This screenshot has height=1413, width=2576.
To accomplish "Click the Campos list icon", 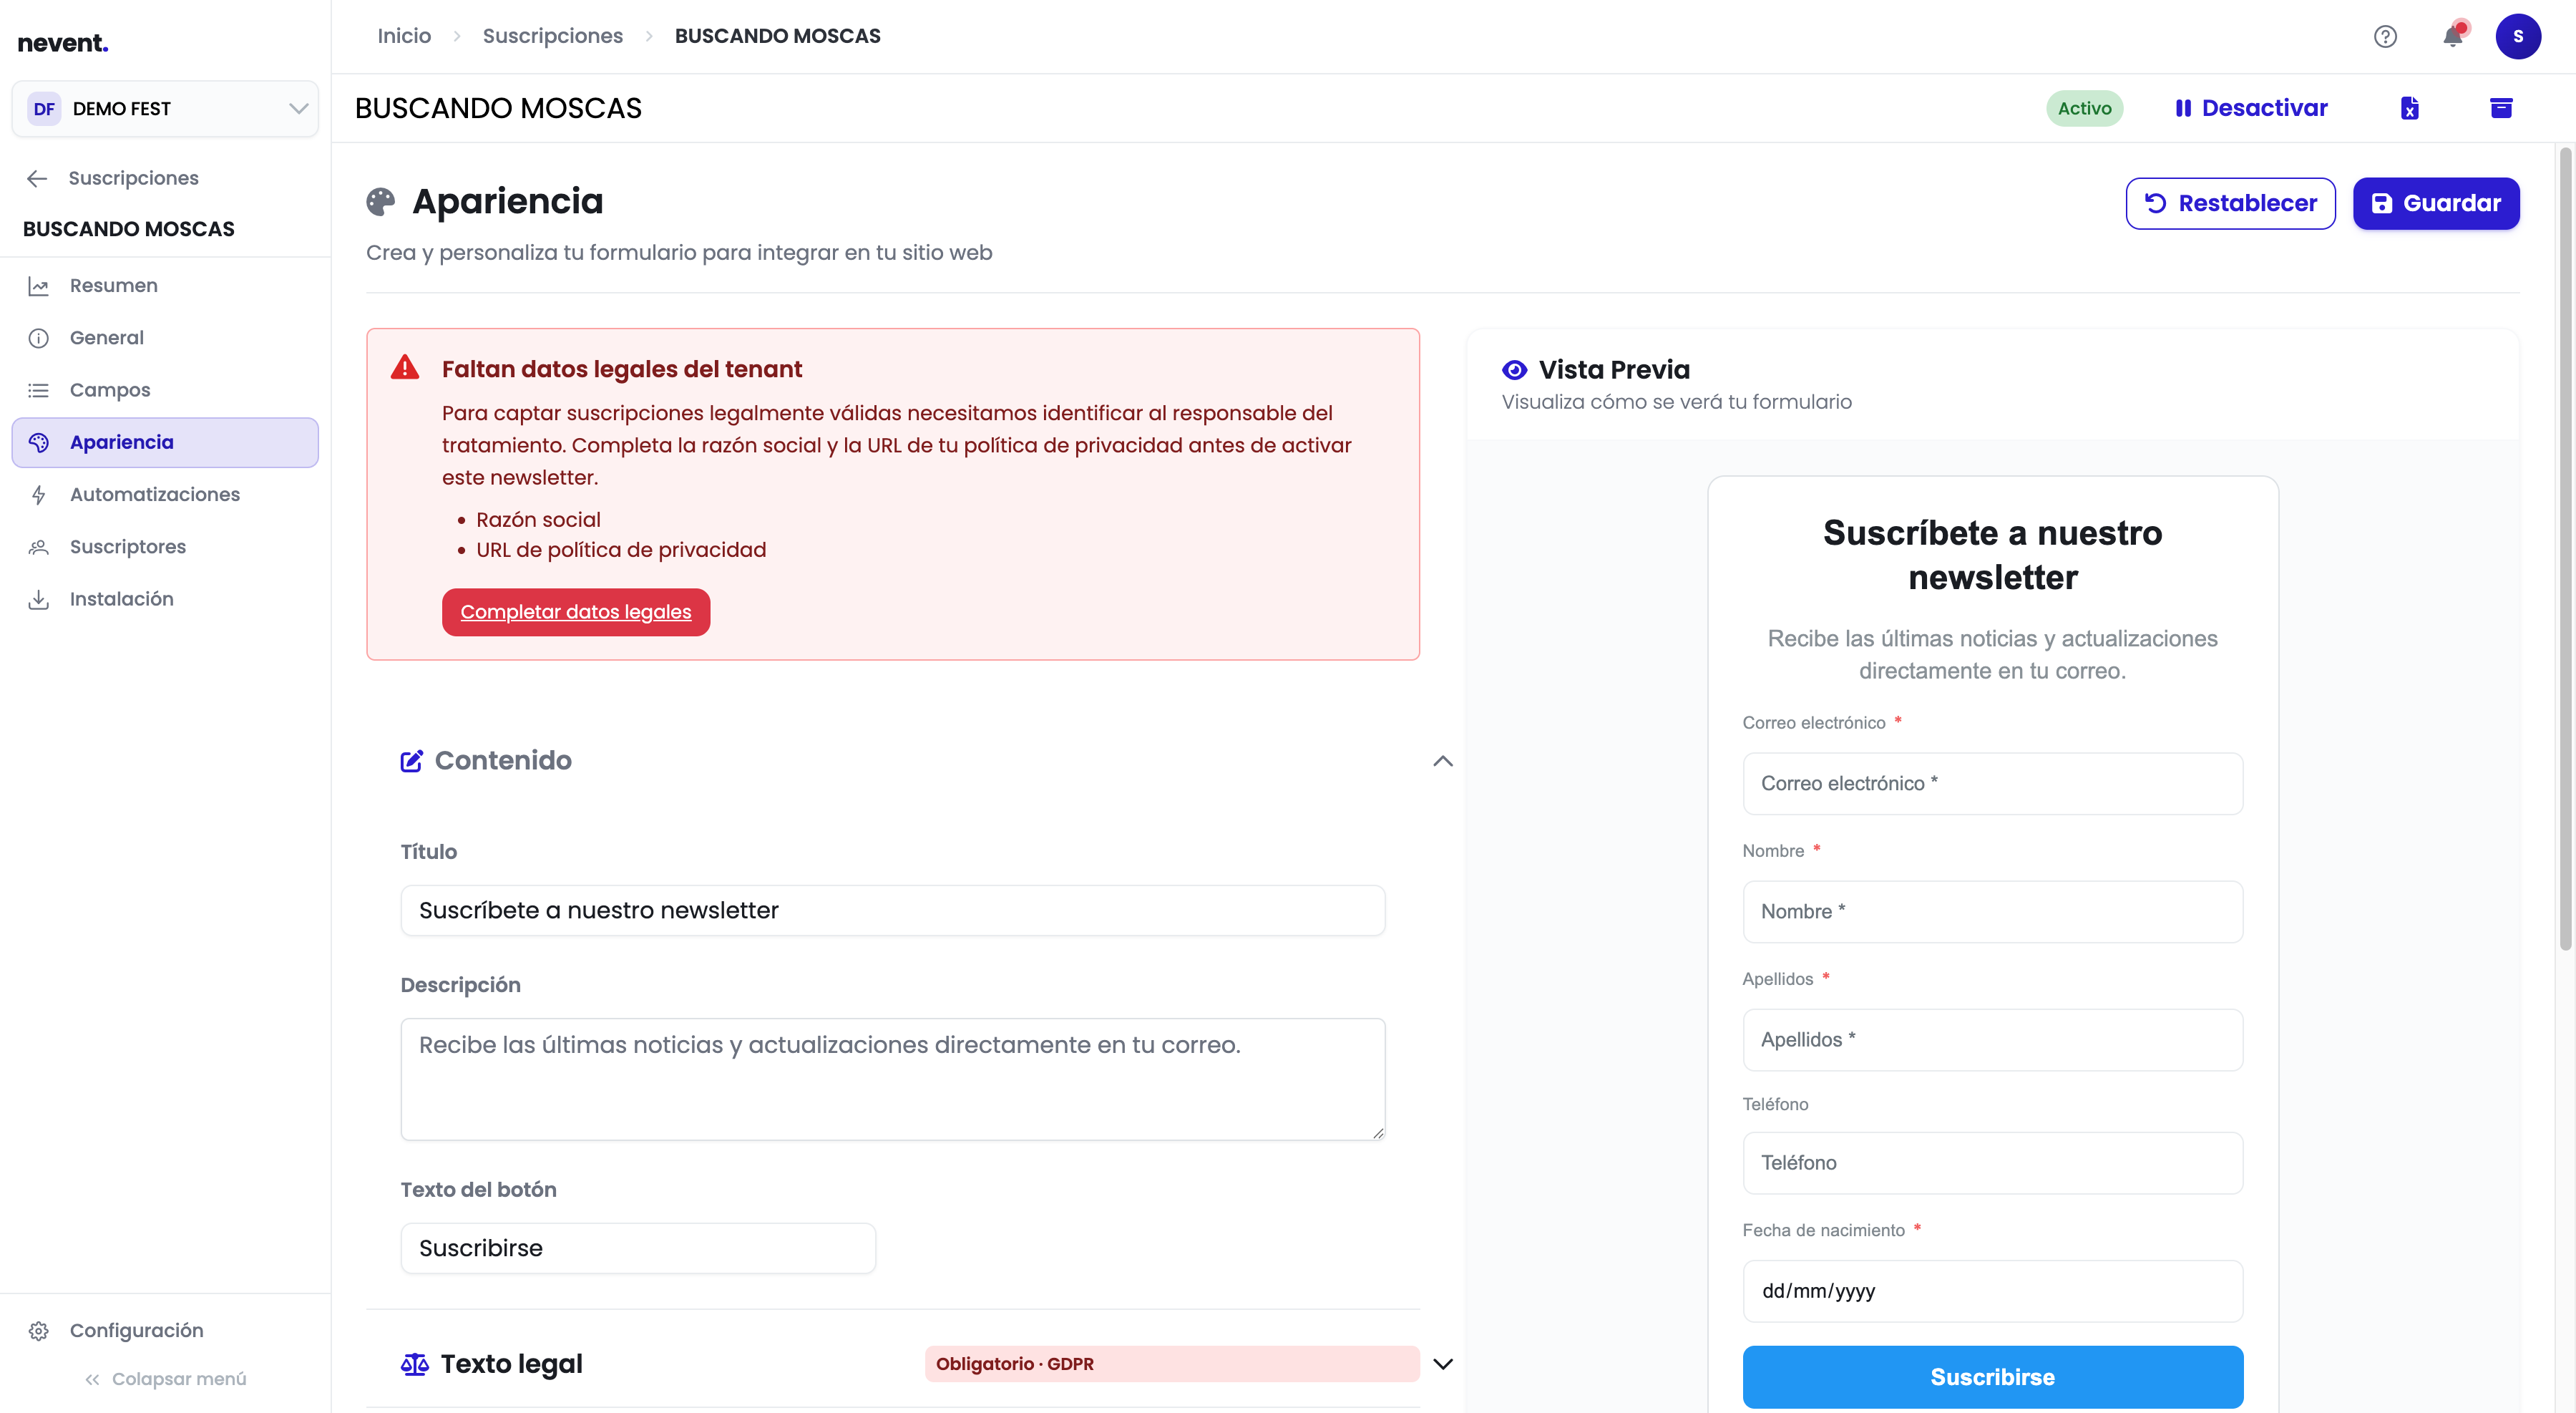I will 38,390.
